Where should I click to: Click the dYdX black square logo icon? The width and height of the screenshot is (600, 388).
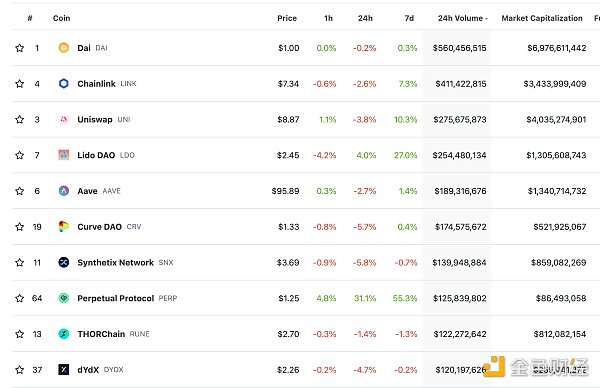point(64,370)
